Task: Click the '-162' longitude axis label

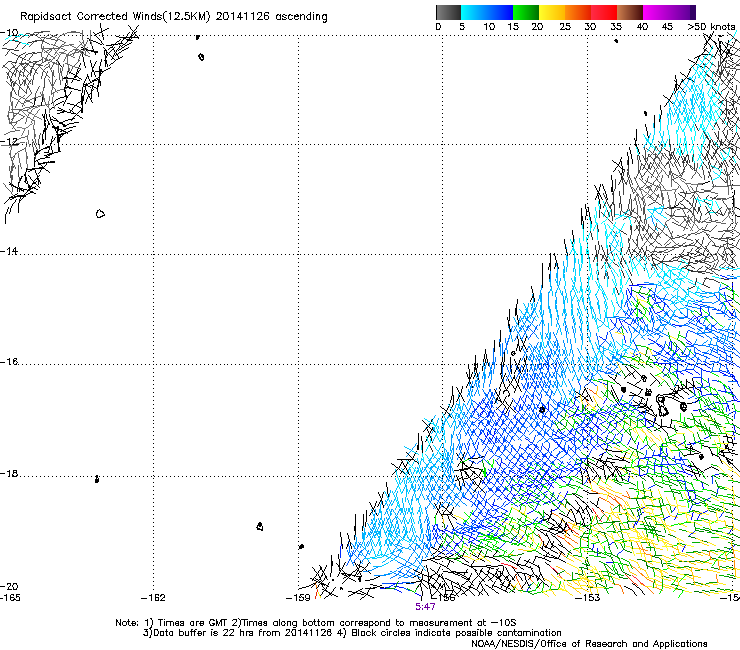Action: click(x=153, y=598)
